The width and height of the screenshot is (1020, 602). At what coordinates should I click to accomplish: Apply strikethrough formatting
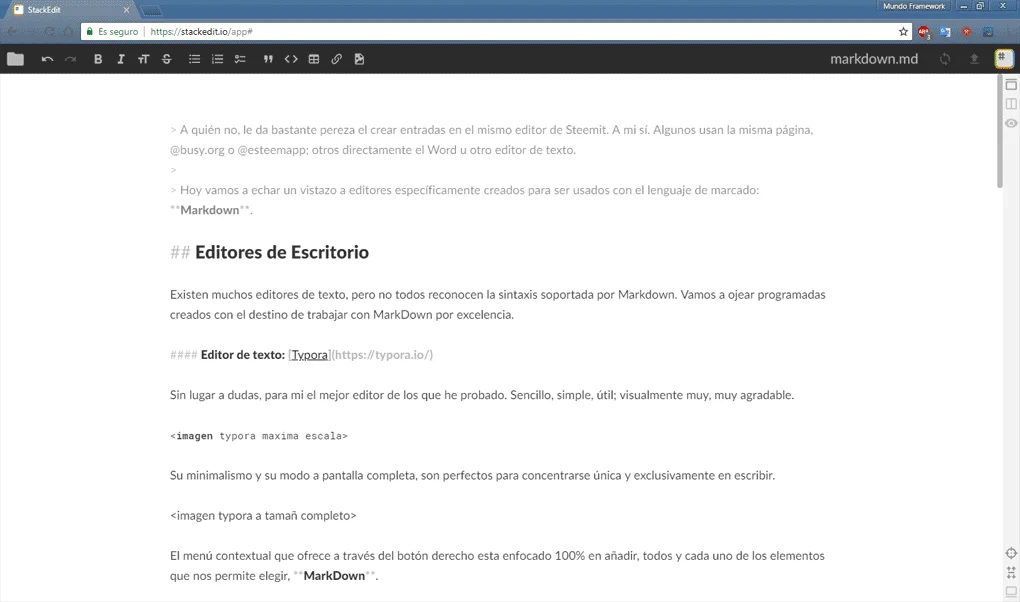click(x=166, y=58)
